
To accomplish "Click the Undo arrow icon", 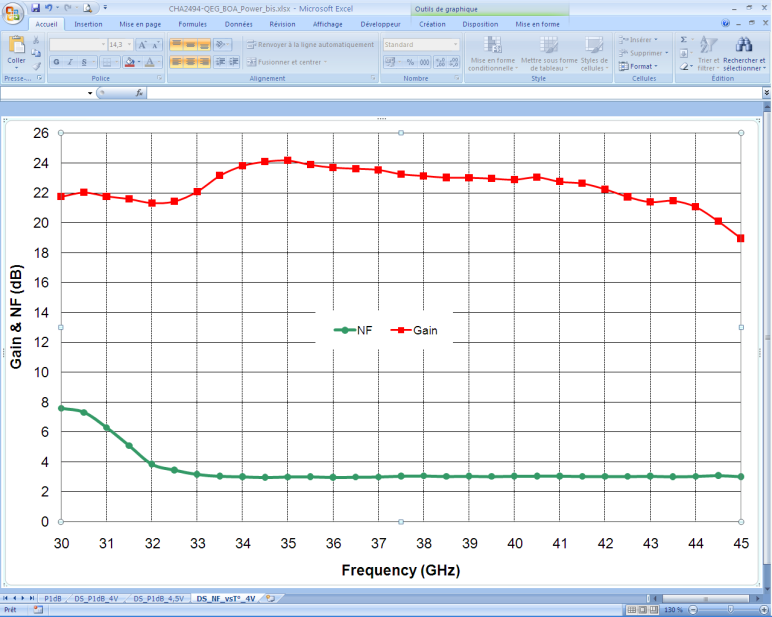I will 48,8.
